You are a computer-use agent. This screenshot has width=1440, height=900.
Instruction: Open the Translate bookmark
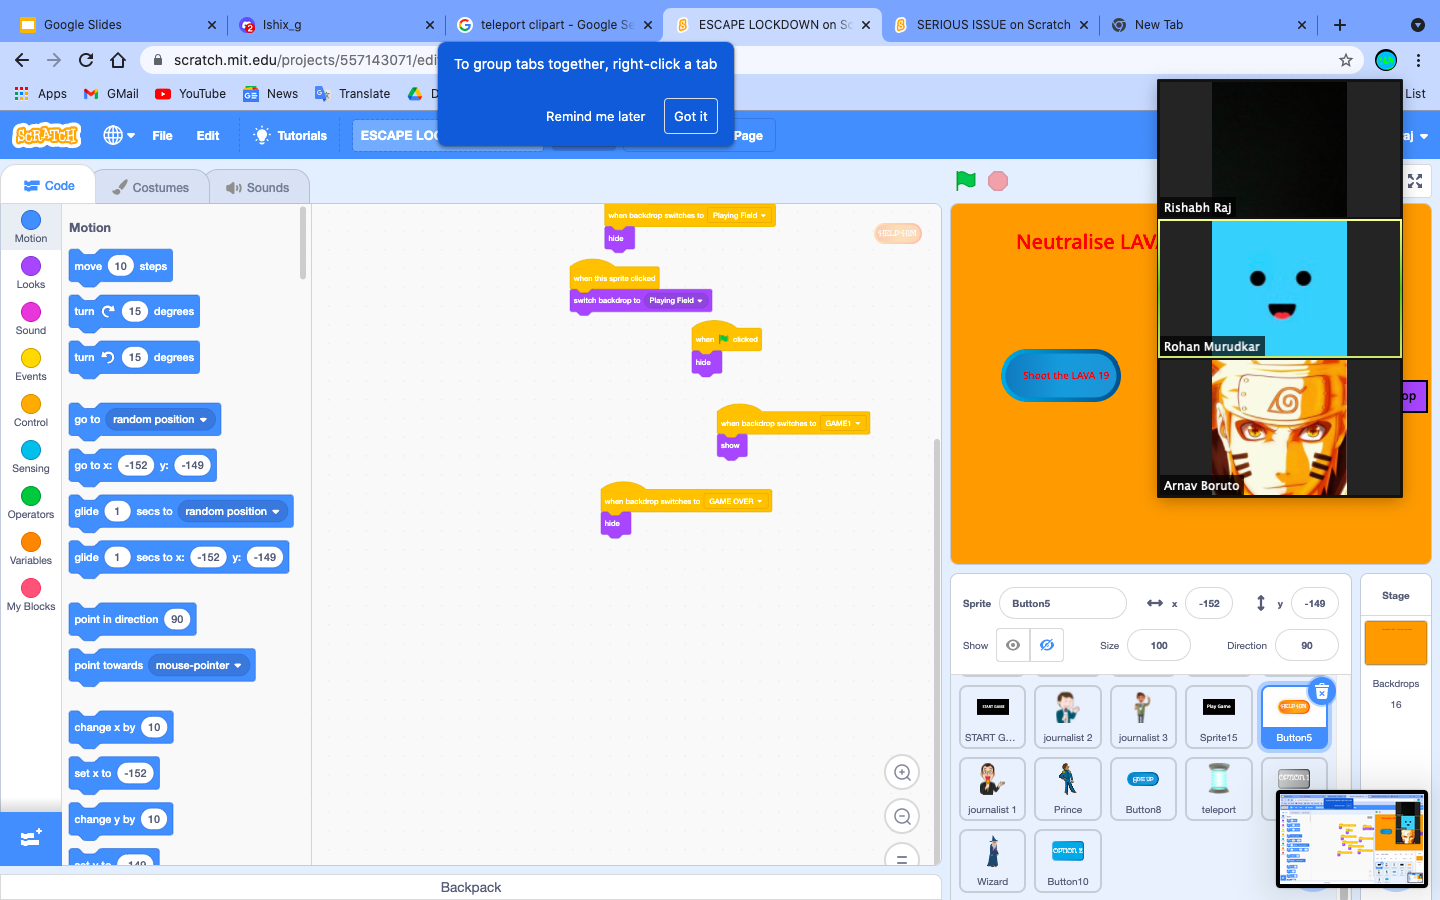(x=353, y=93)
